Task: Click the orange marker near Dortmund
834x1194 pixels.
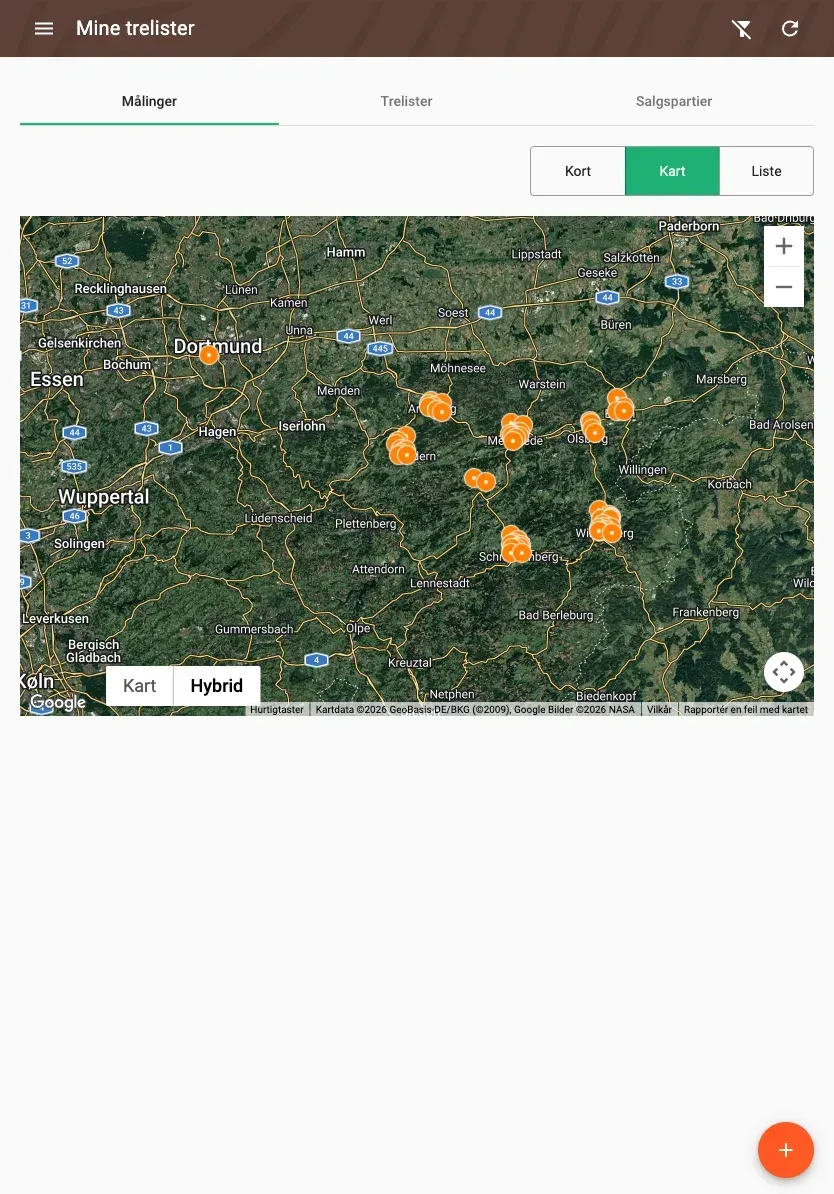Action: [209, 354]
